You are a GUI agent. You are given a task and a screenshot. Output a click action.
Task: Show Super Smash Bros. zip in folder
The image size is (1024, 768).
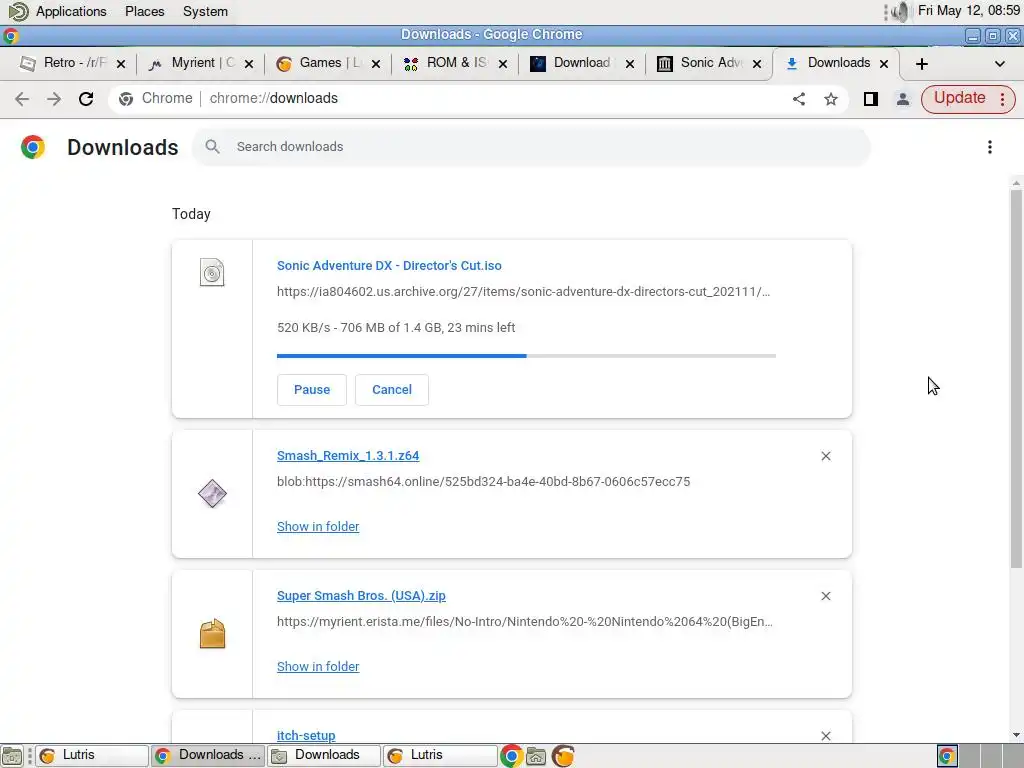pyautogui.click(x=318, y=667)
